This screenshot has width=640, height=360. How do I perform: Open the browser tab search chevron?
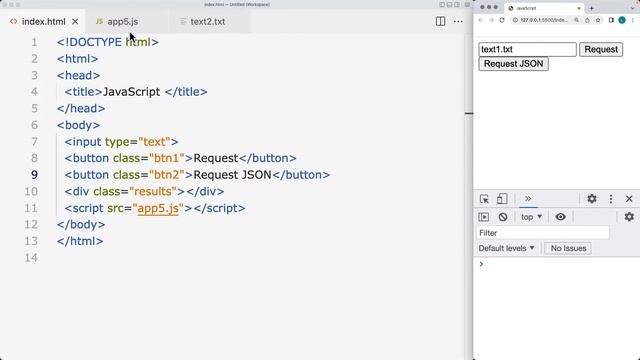click(633, 8)
